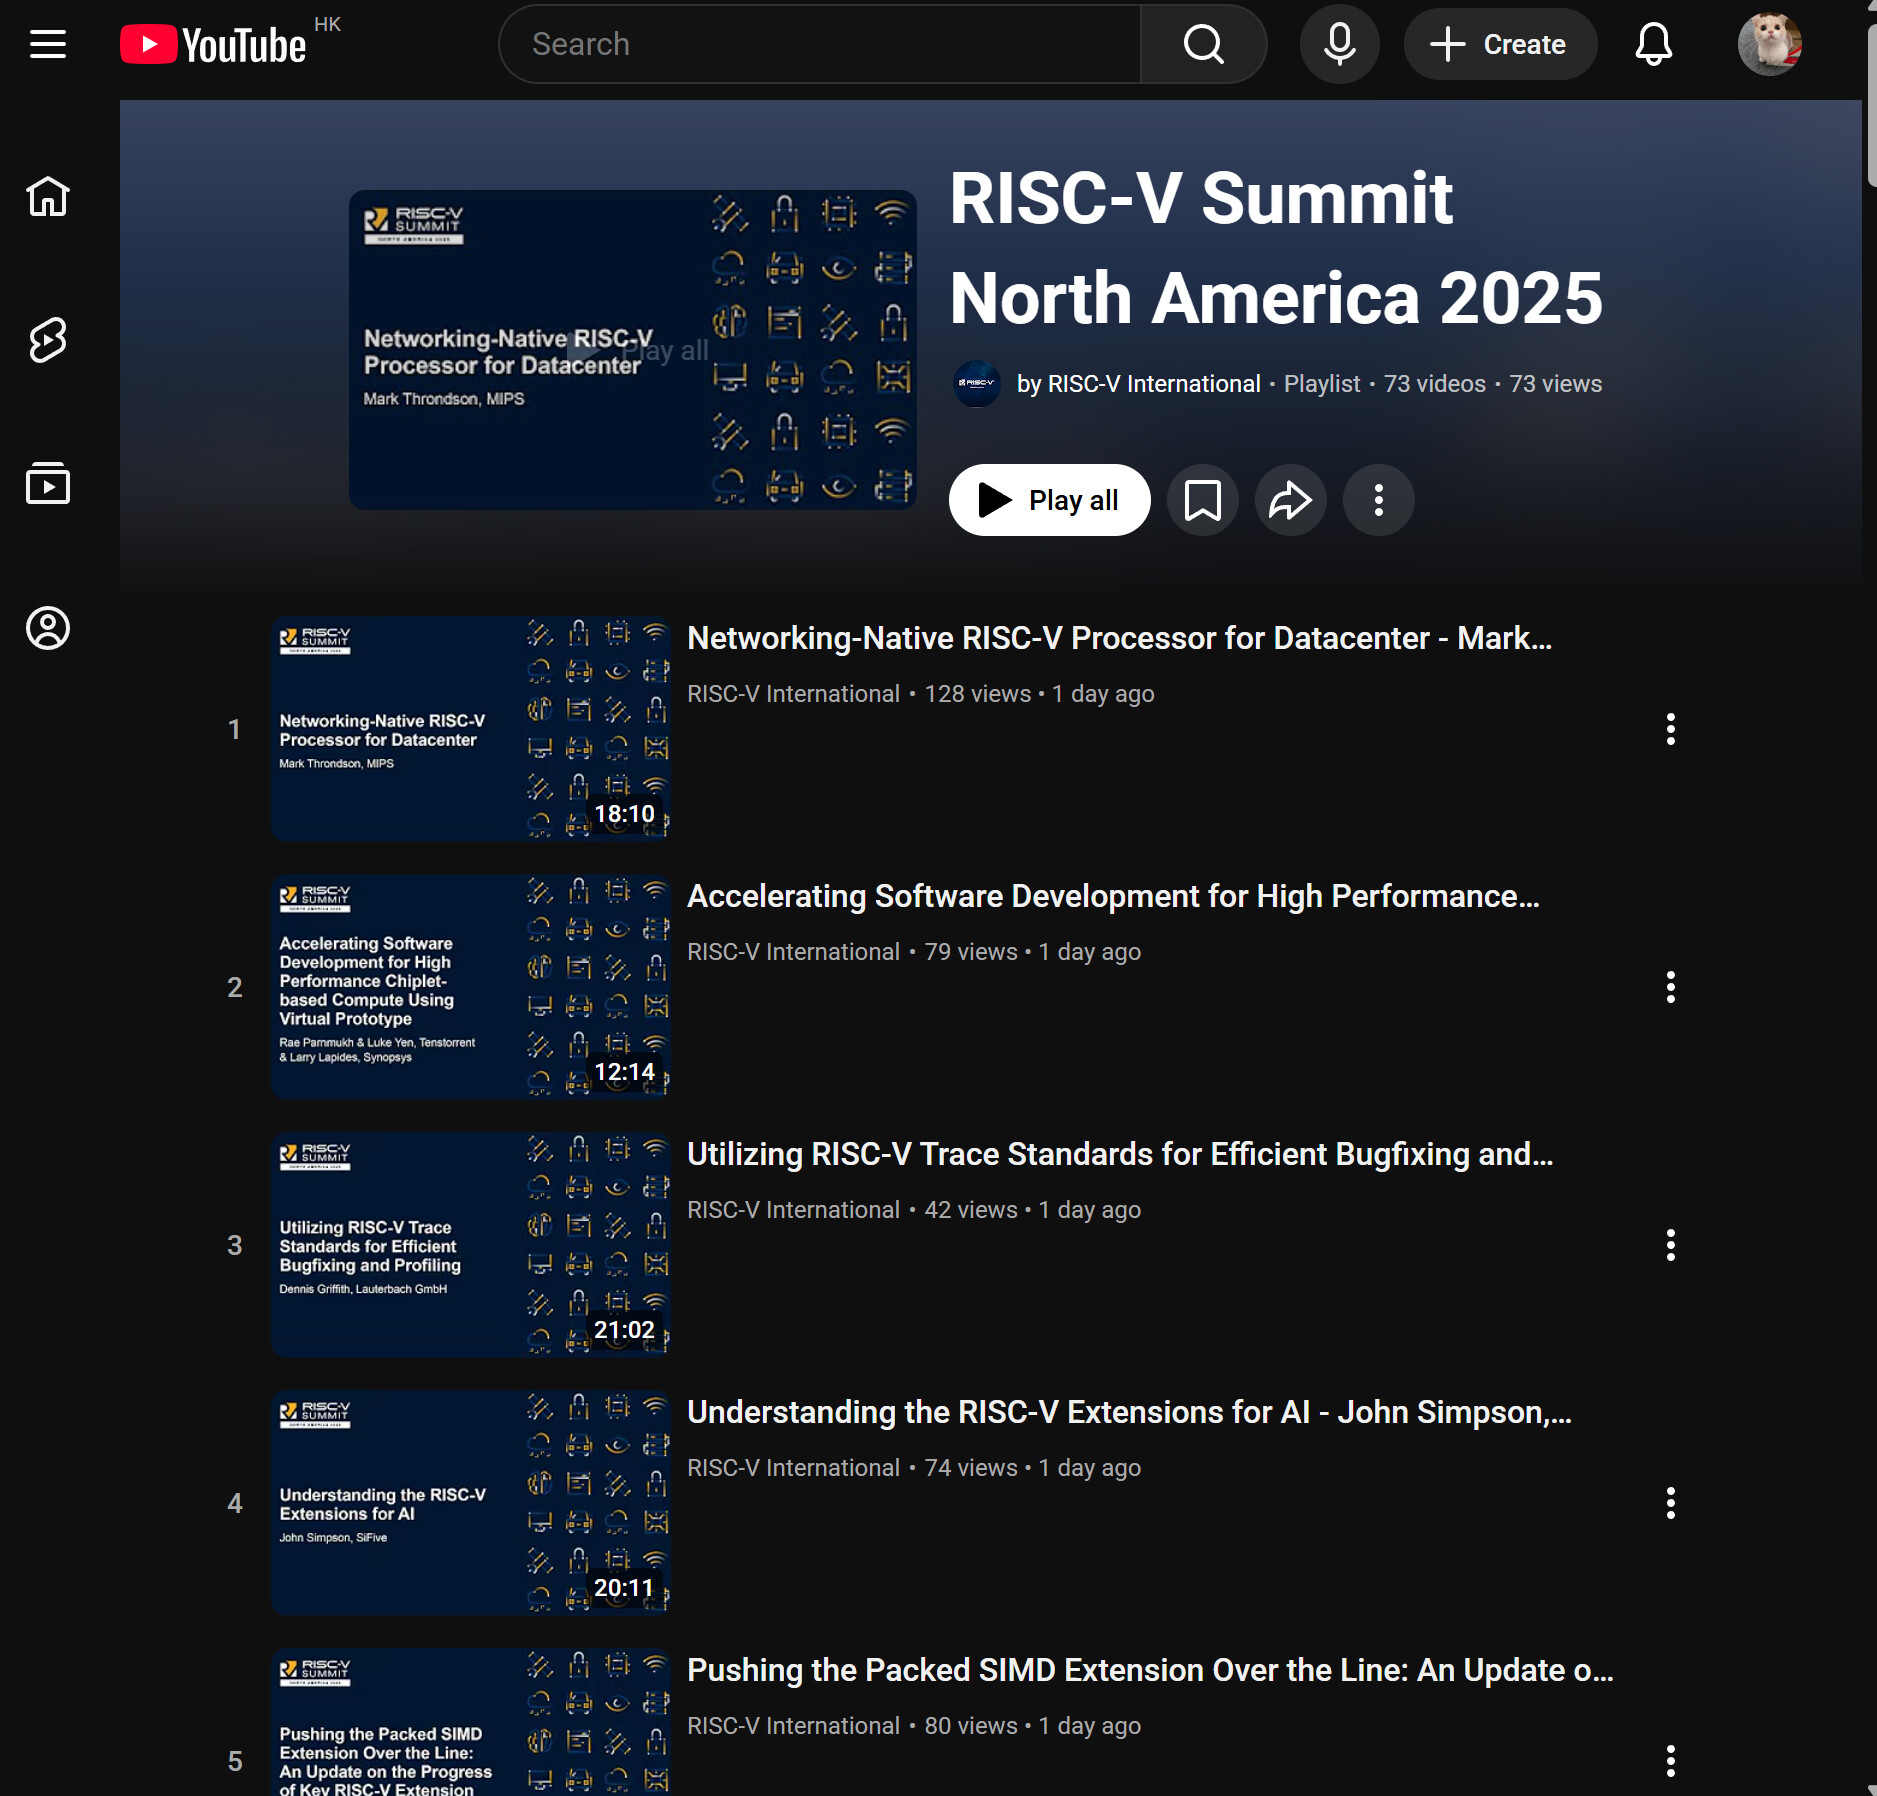The height and width of the screenshot is (1796, 1877).
Task: Open Subscriptions in the sidebar
Action: click(x=47, y=484)
